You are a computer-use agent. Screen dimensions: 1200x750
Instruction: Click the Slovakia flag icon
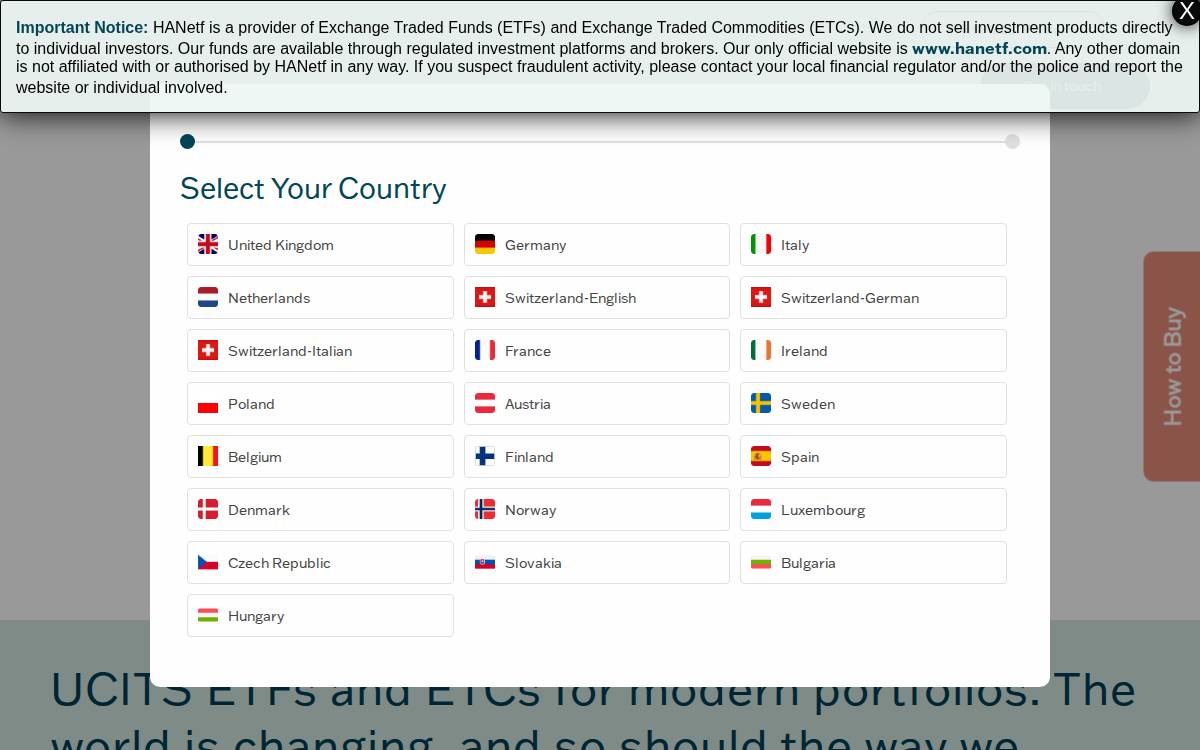[x=485, y=562]
